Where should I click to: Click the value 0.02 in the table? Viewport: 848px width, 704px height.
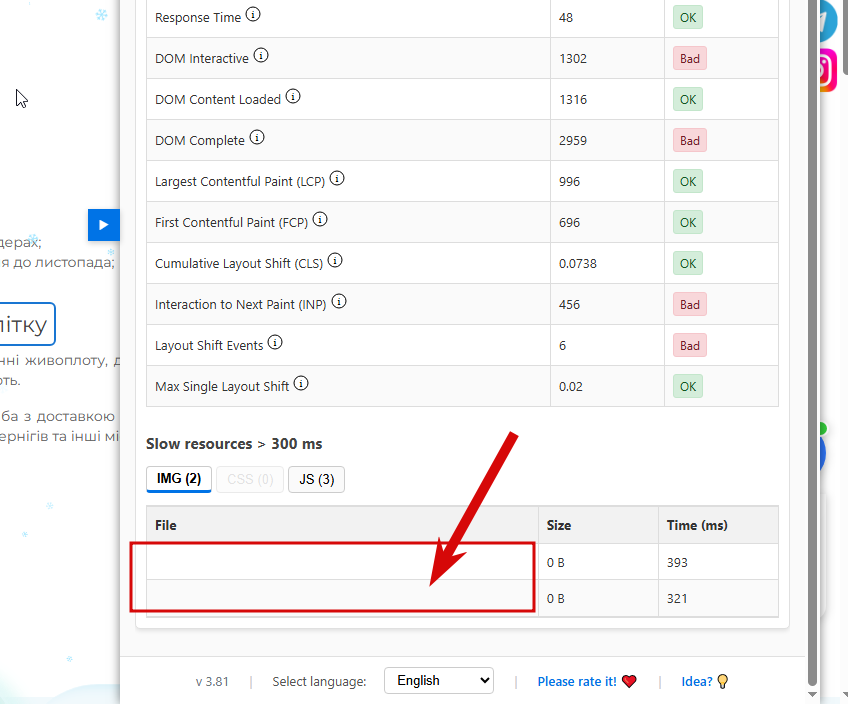point(571,387)
